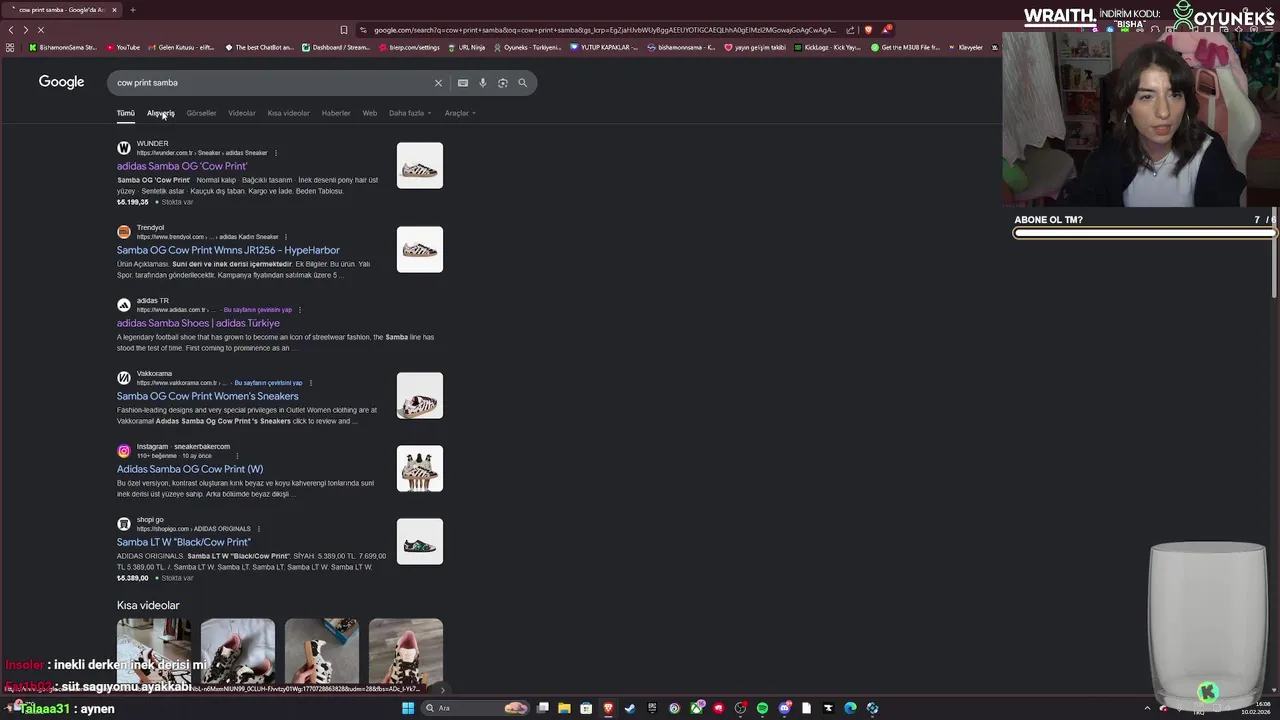
Task: Open the Dashboard / Stream bookmark
Action: 336,47
